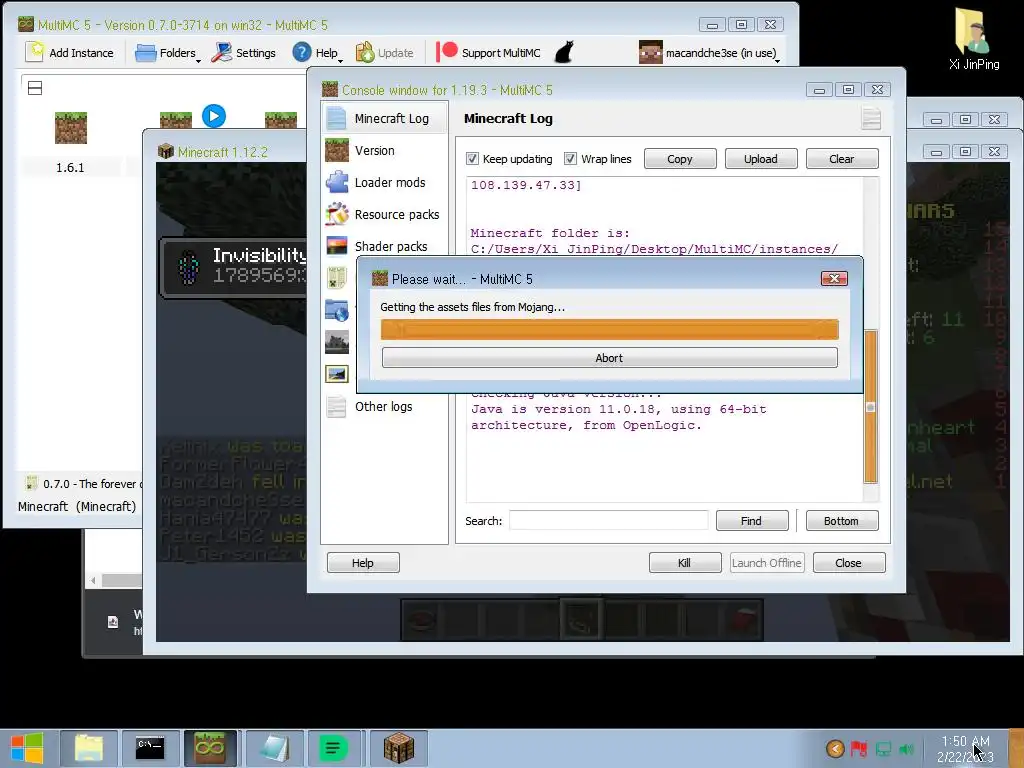Click the network tray icon
The image size is (1024, 768).
point(883,748)
